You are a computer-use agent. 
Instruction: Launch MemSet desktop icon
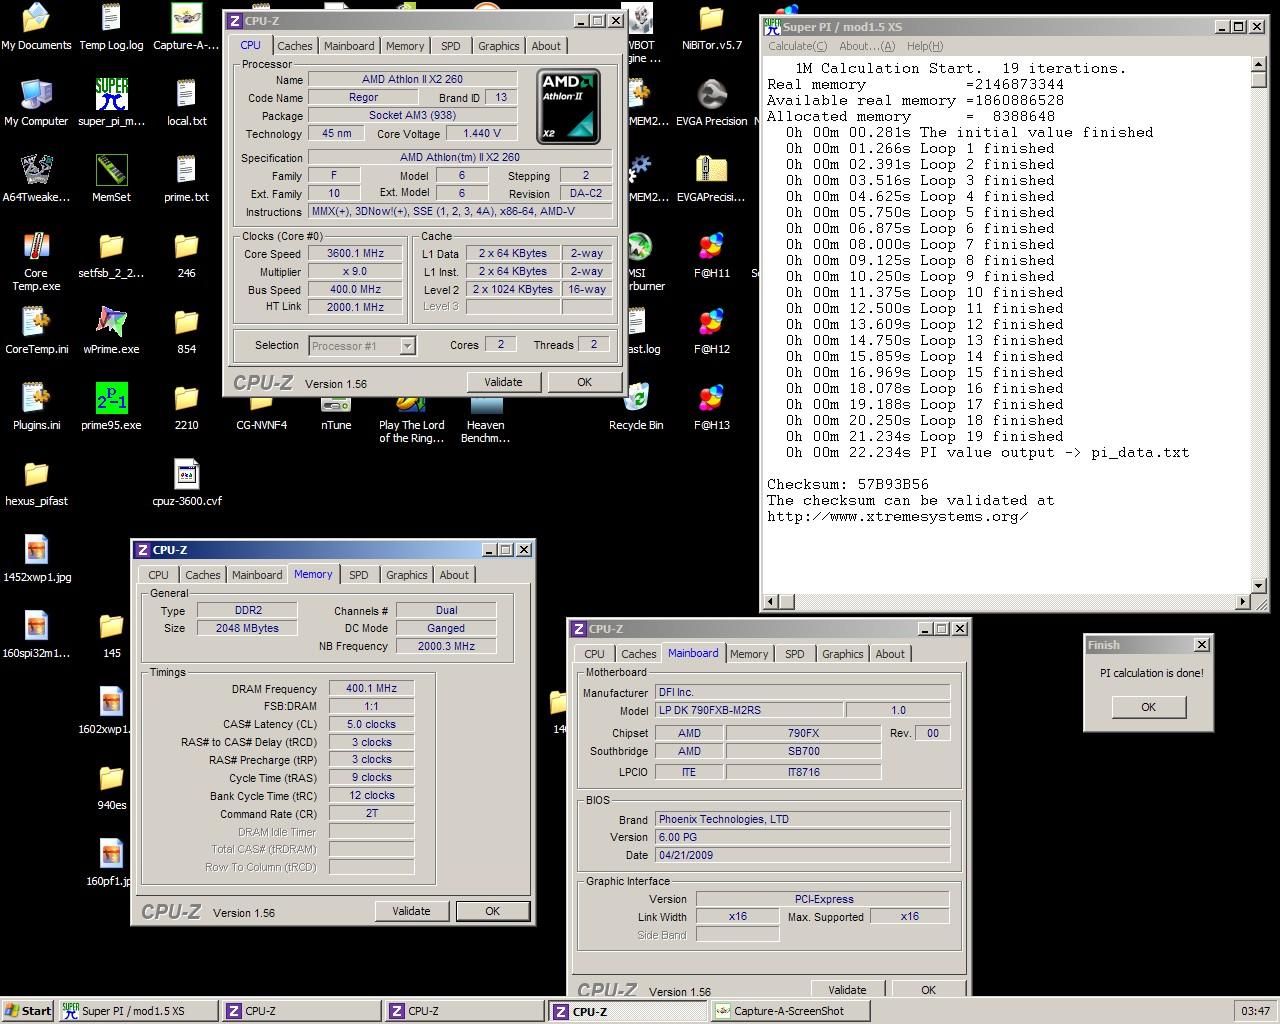(x=111, y=179)
